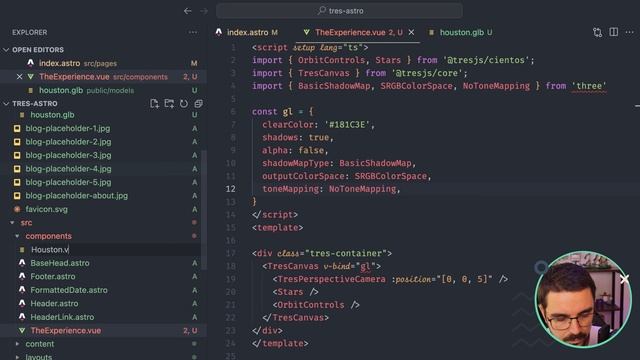
Task: Open FormattedDate.astro file
Action: coord(101,290)
